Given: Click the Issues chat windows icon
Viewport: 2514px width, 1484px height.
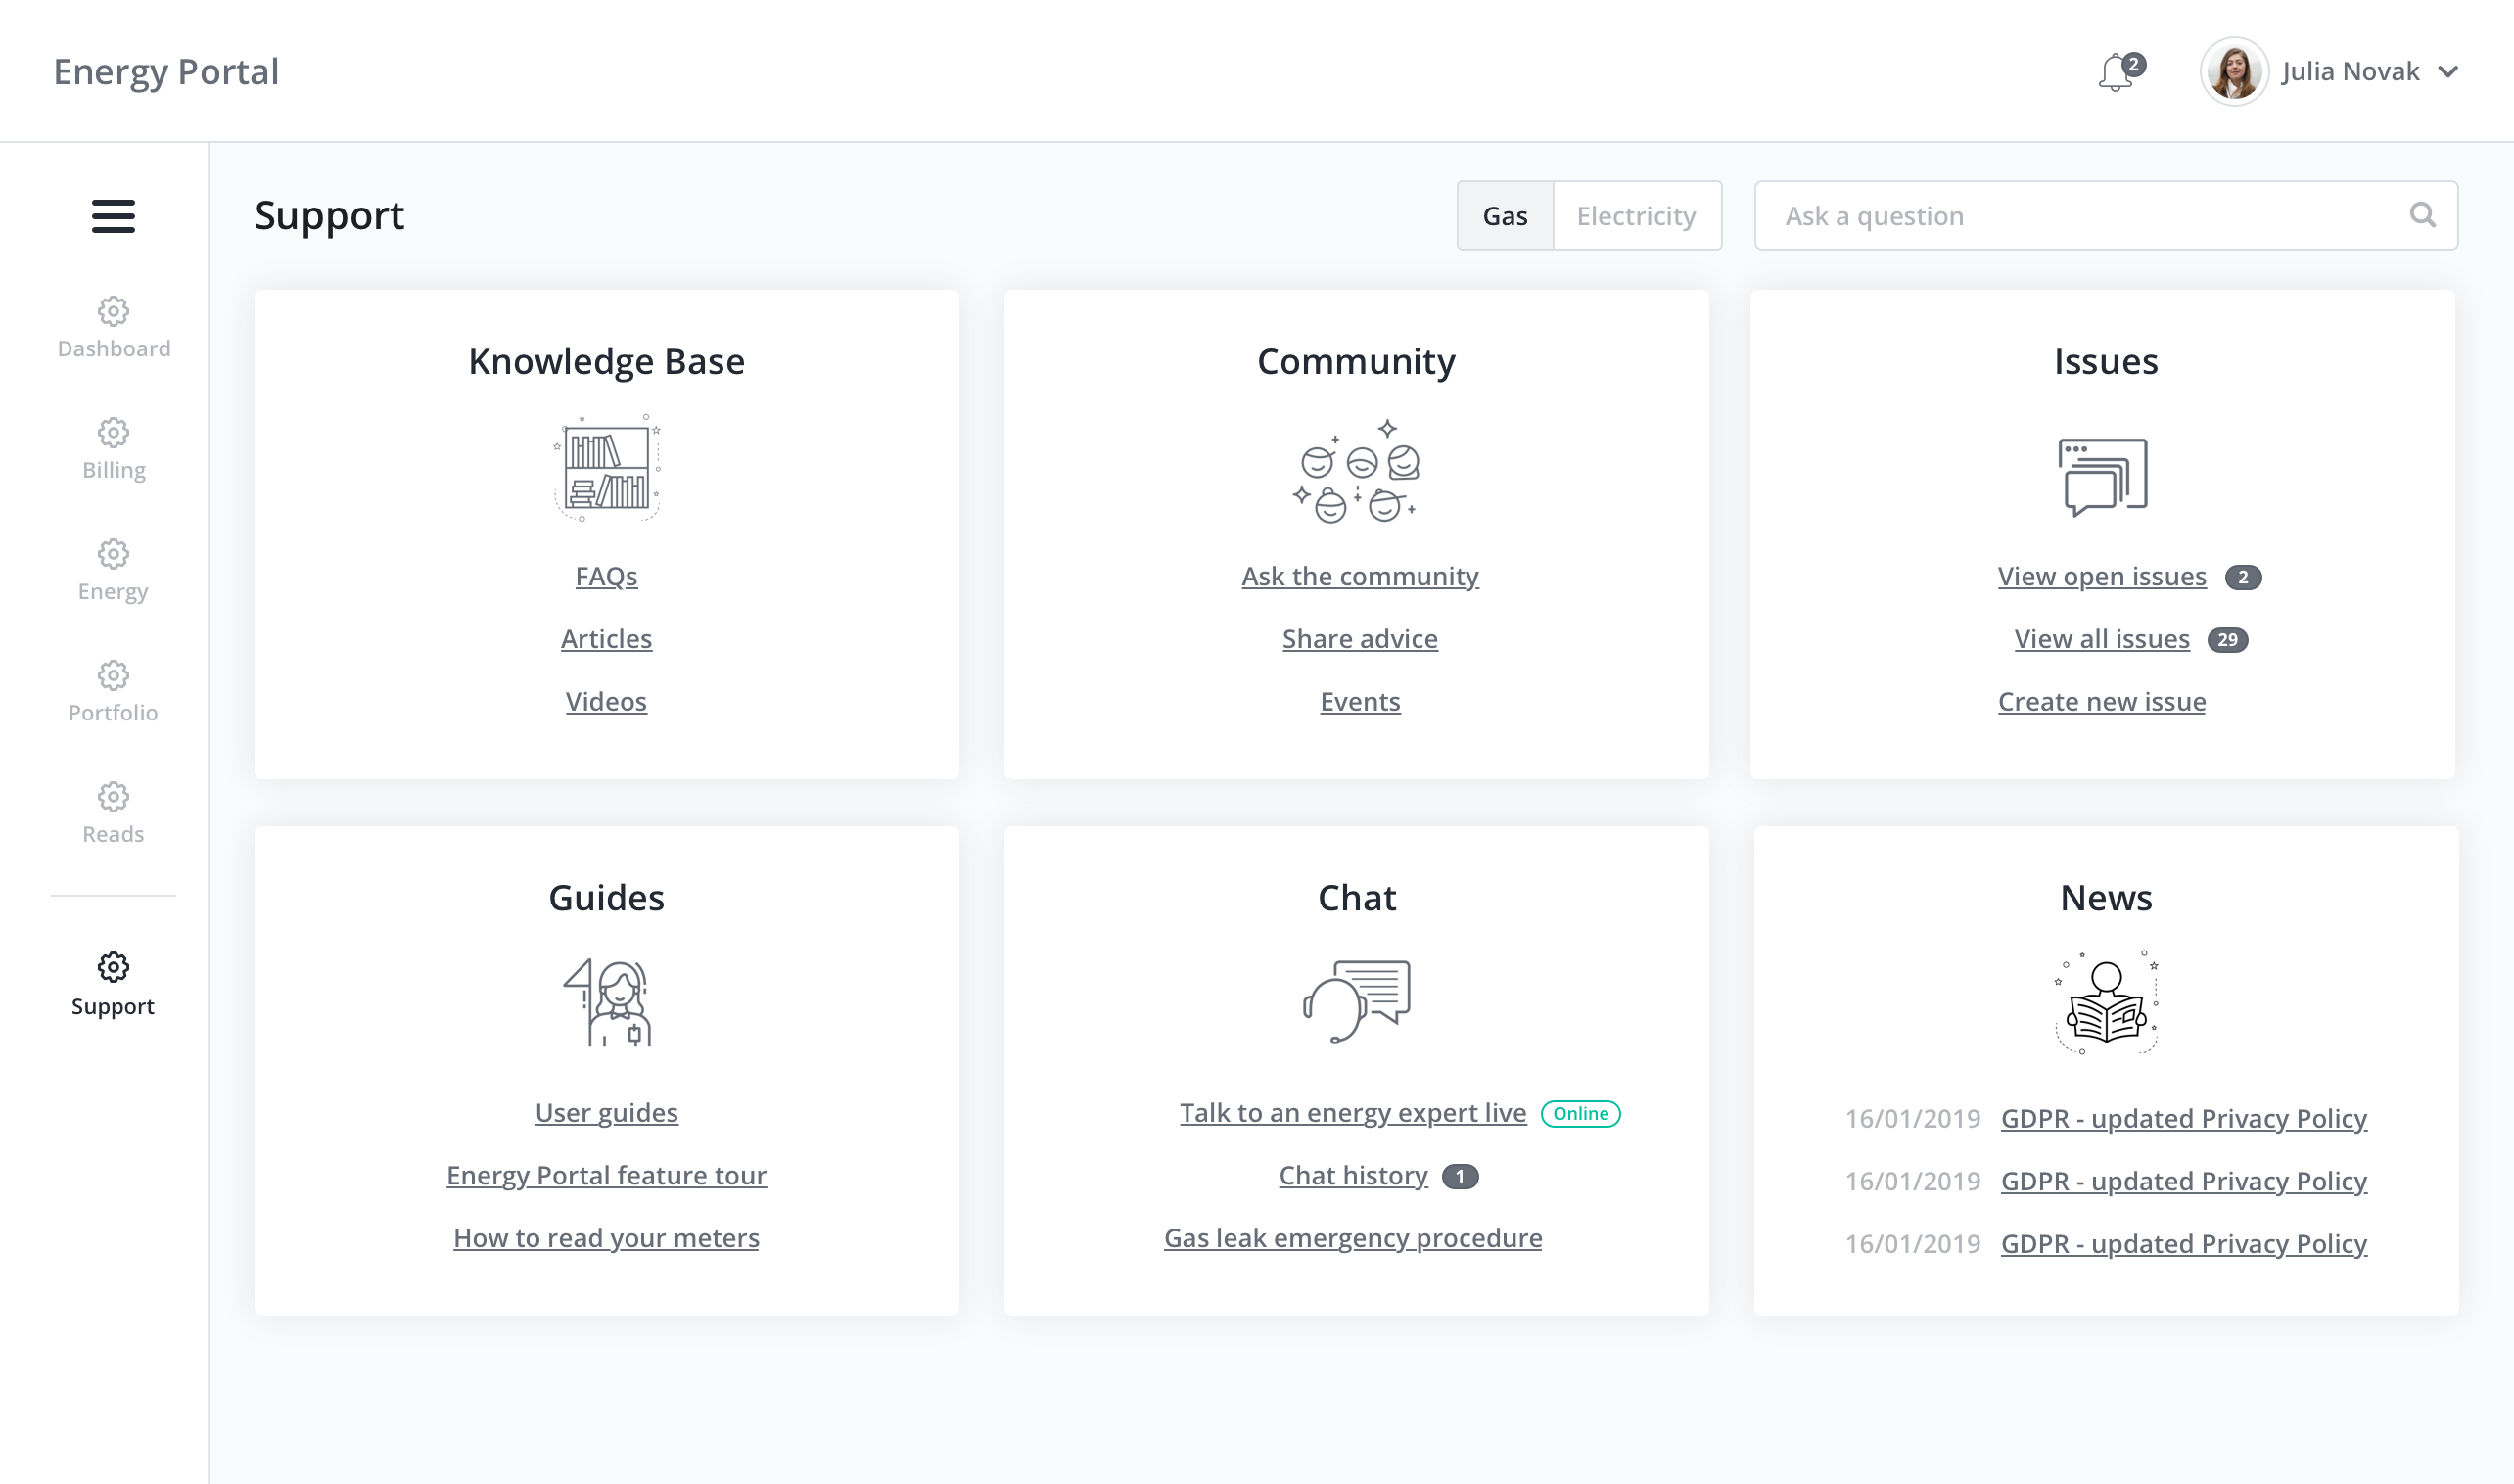Looking at the screenshot, I should coord(2103,476).
